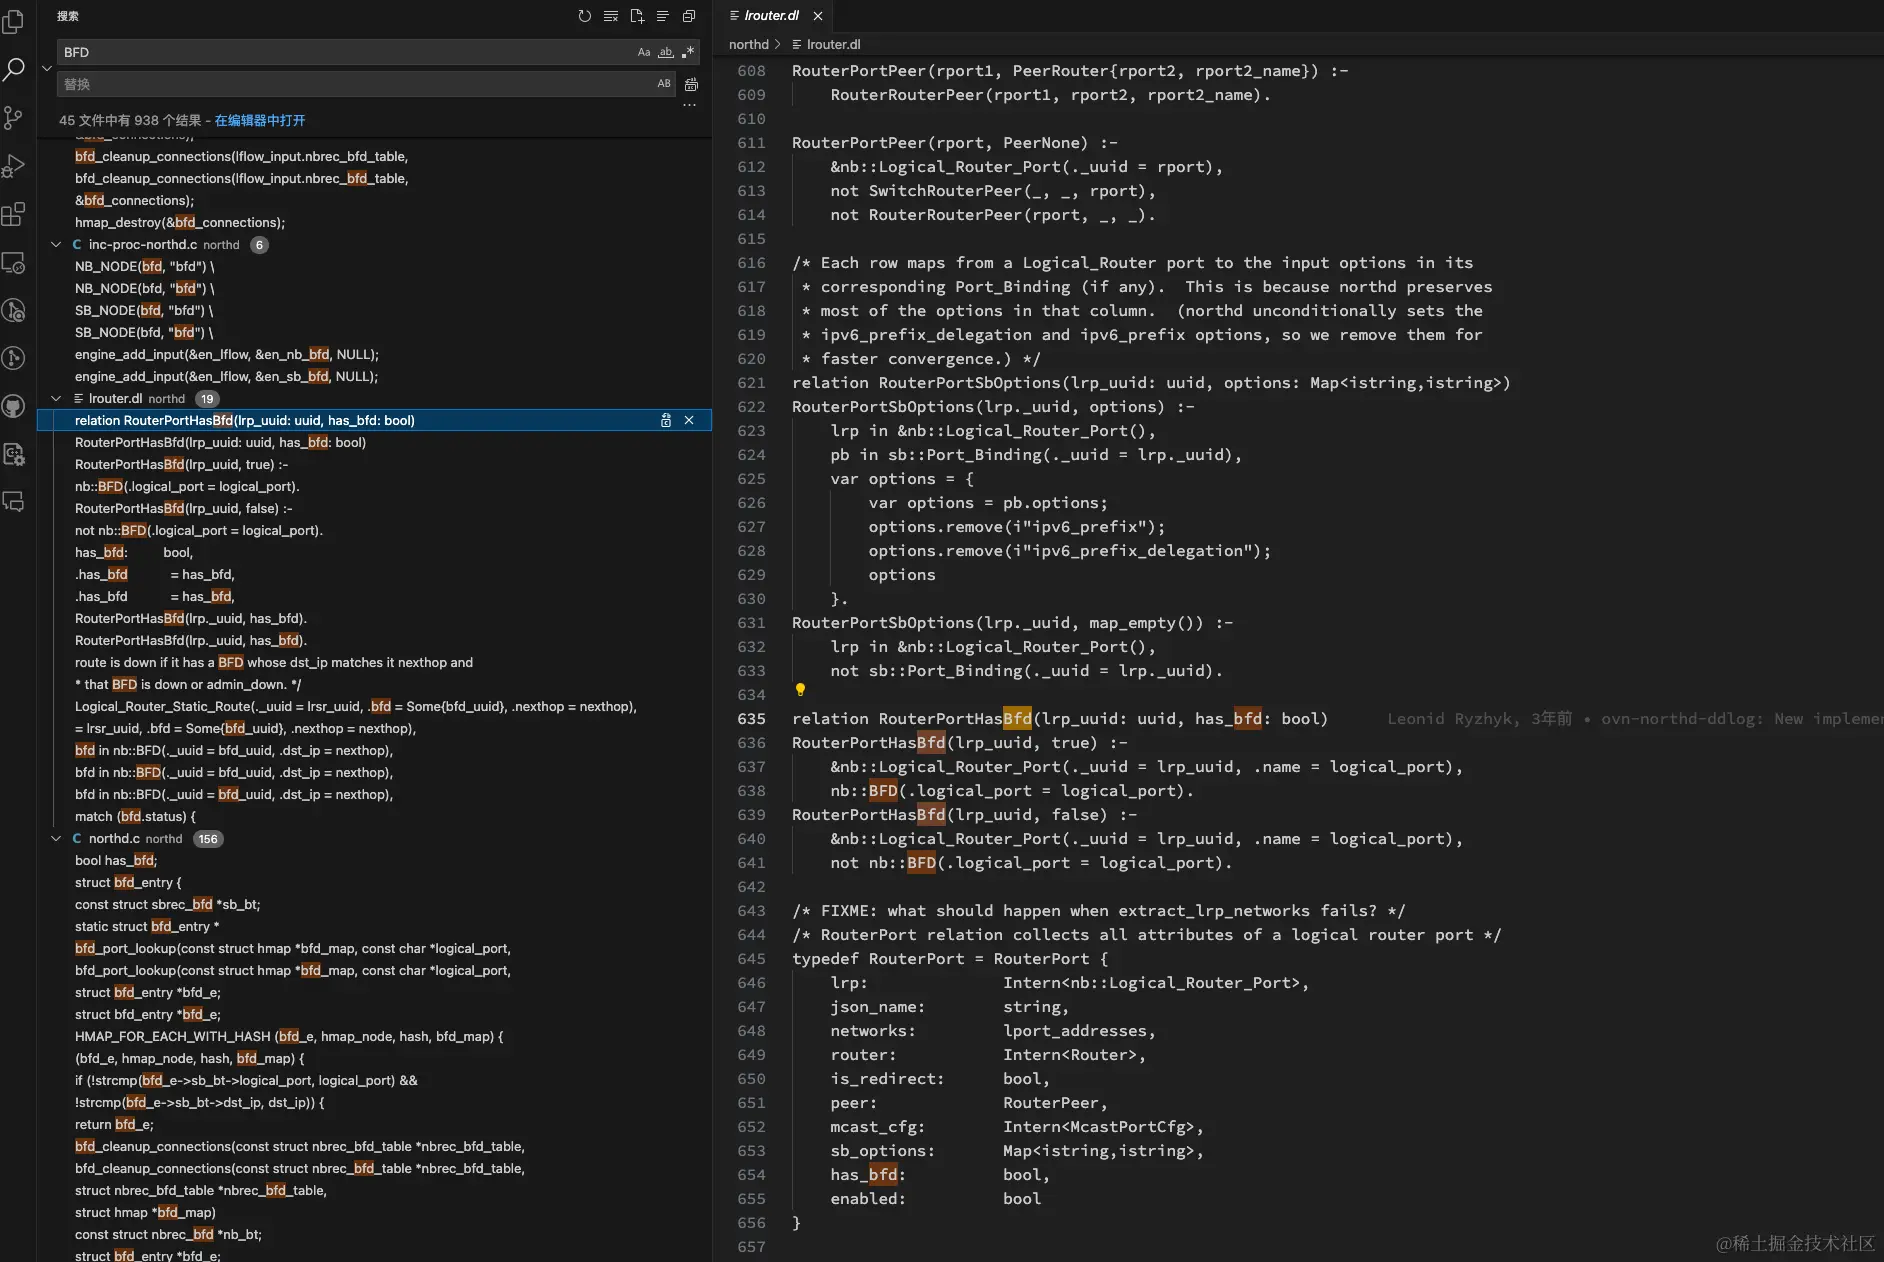Click the git blame annotation for Leonid Ryzhyk
Screen dimensions: 1884x1262
click(x=1635, y=719)
